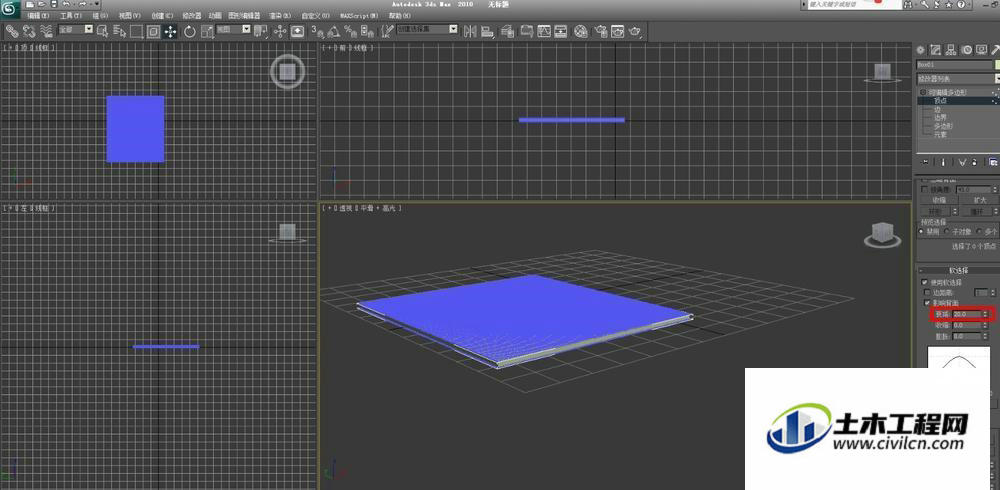Collapse the 可编辑多边形 stack entry
The image size is (1000, 490).
tap(923, 93)
